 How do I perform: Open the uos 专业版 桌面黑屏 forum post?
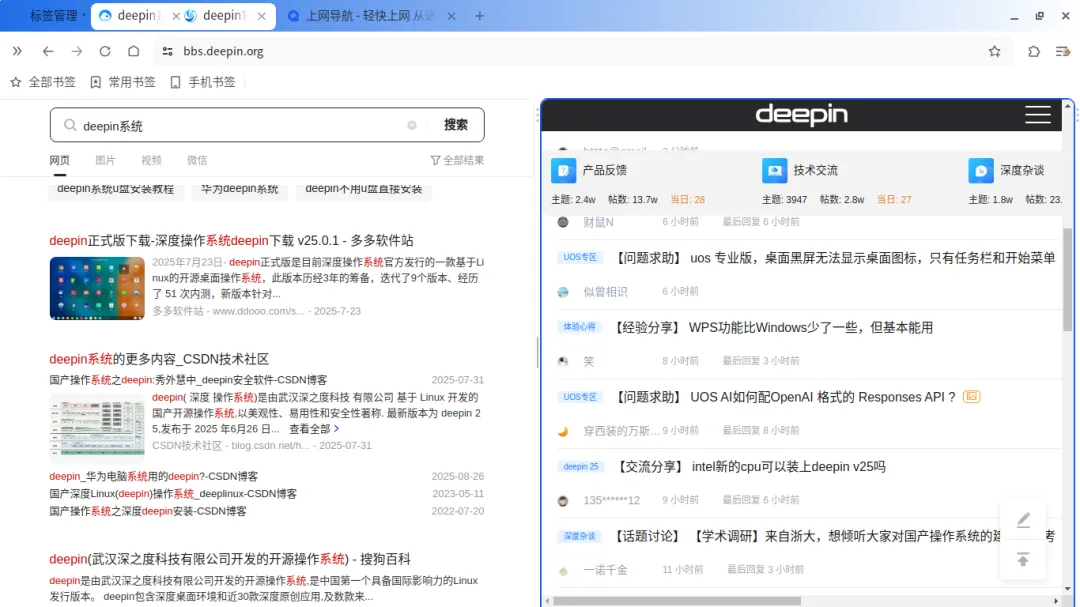(x=833, y=258)
